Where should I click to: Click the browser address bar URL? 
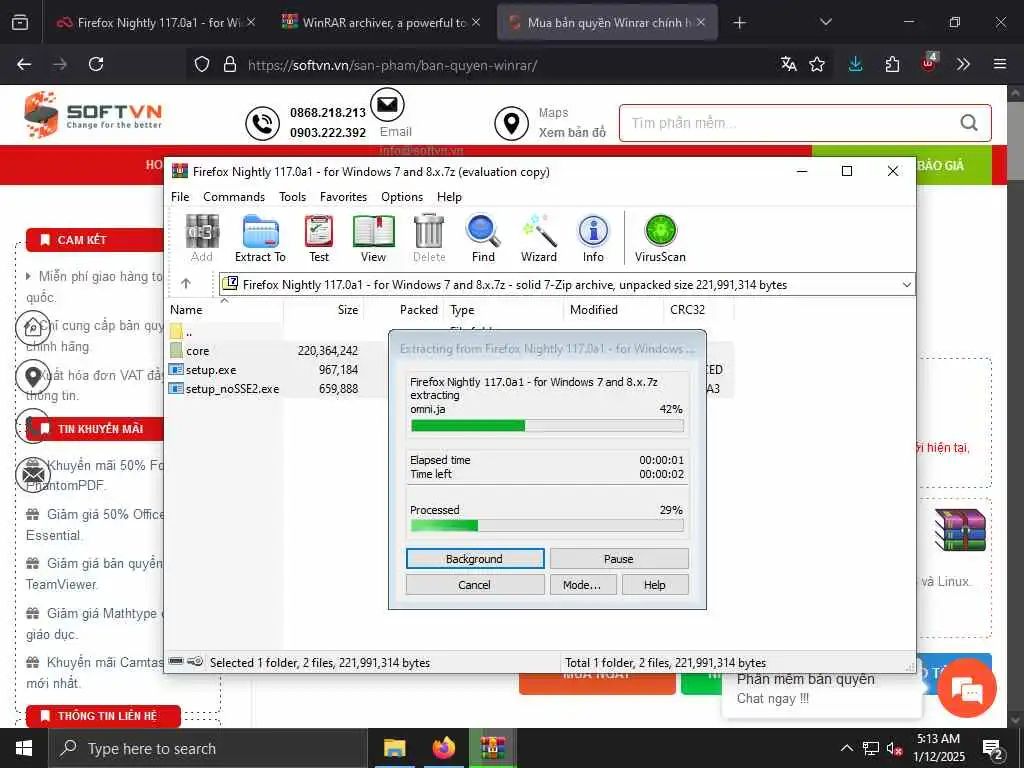[x=392, y=65]
